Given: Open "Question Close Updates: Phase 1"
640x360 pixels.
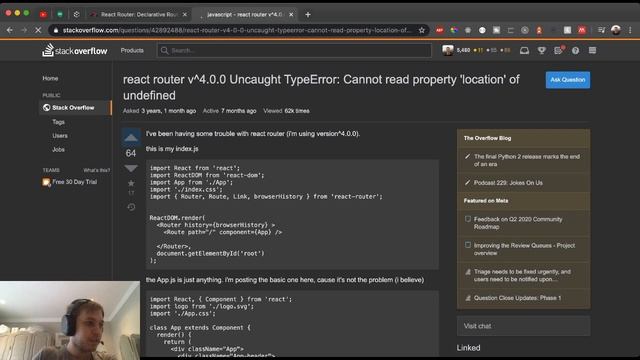Looking at the screenshot, I should pyautogui.click(x=517, y=298).
